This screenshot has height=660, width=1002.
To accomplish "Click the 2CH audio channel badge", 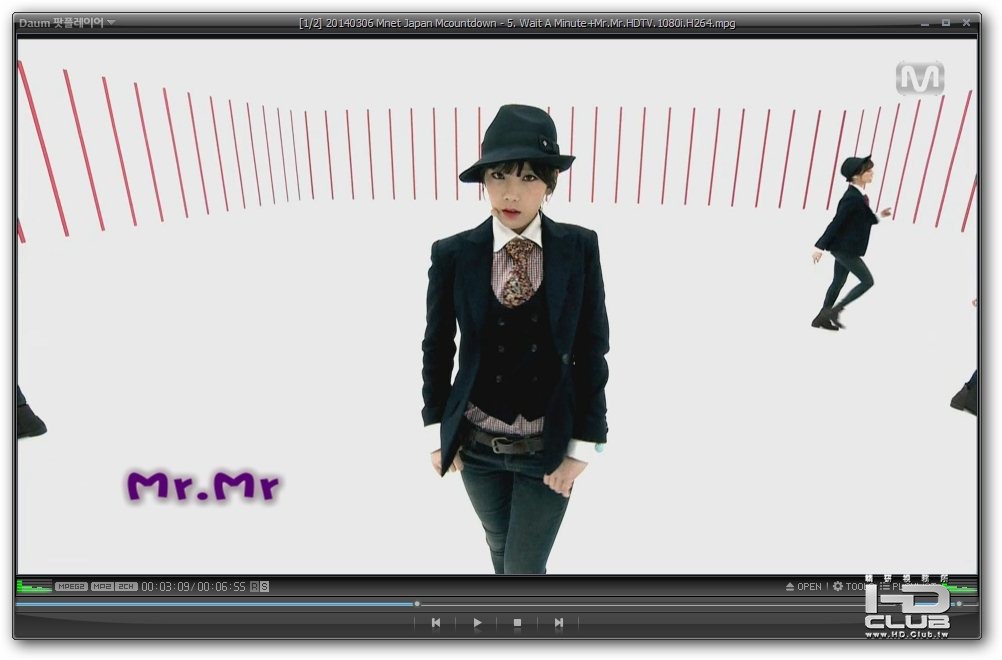I will [126, 587].
